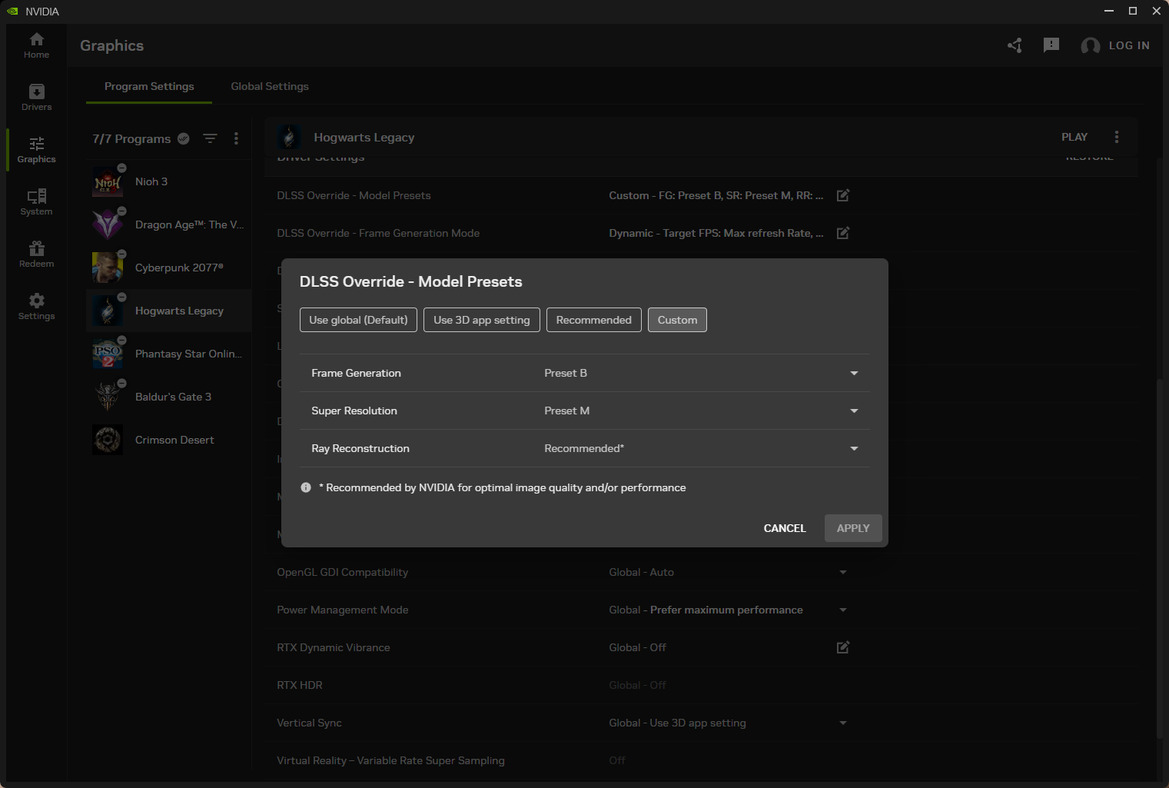
Task: Select the Drivers sidebar icon
Action: pyautogui.click(x=36, y=96)
